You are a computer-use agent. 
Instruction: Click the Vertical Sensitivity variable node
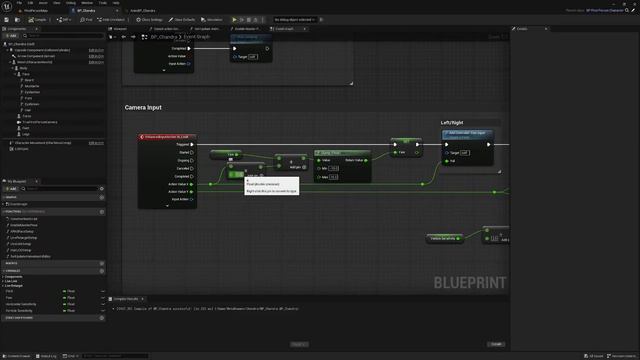pos(444,238)
